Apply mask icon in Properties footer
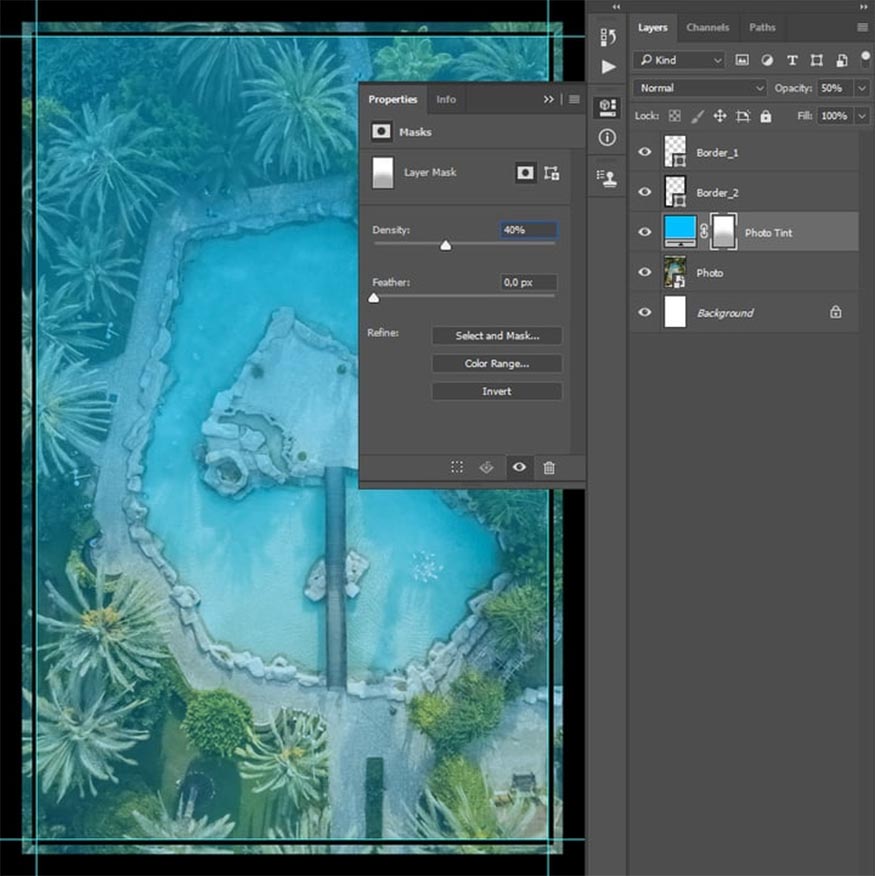Viewport: 875px width, 876px height. (x=487, y=467)
